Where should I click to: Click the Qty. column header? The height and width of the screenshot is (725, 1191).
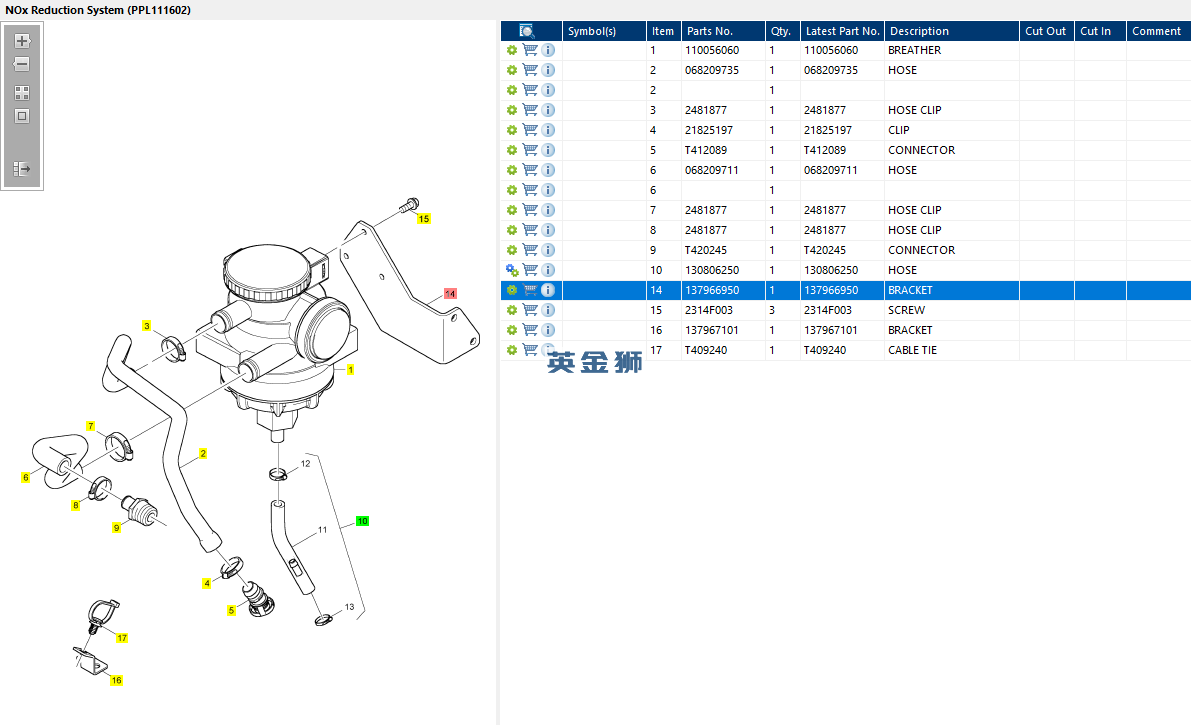pos(782,31)
